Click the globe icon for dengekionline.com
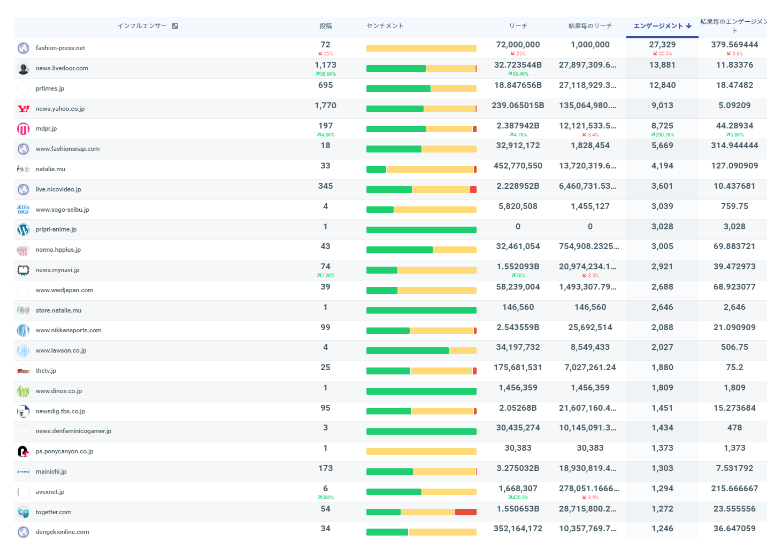The image size is (783, 555). [23, 532]
